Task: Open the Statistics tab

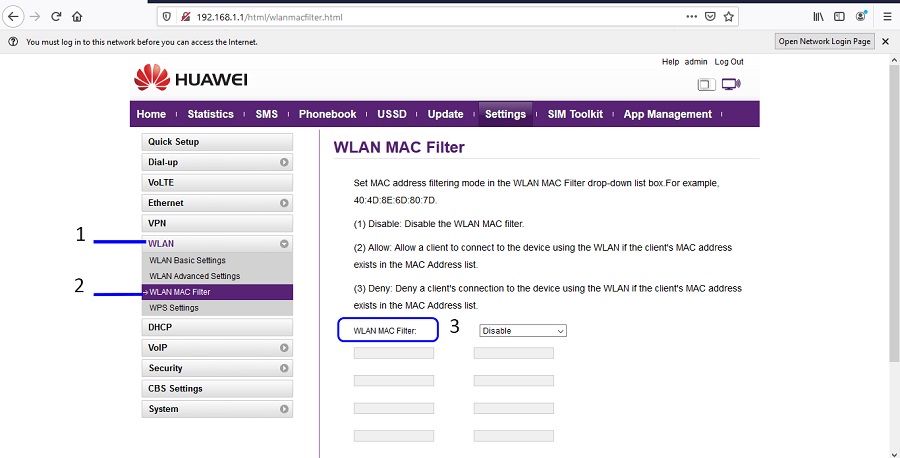Action: (211, 114)
